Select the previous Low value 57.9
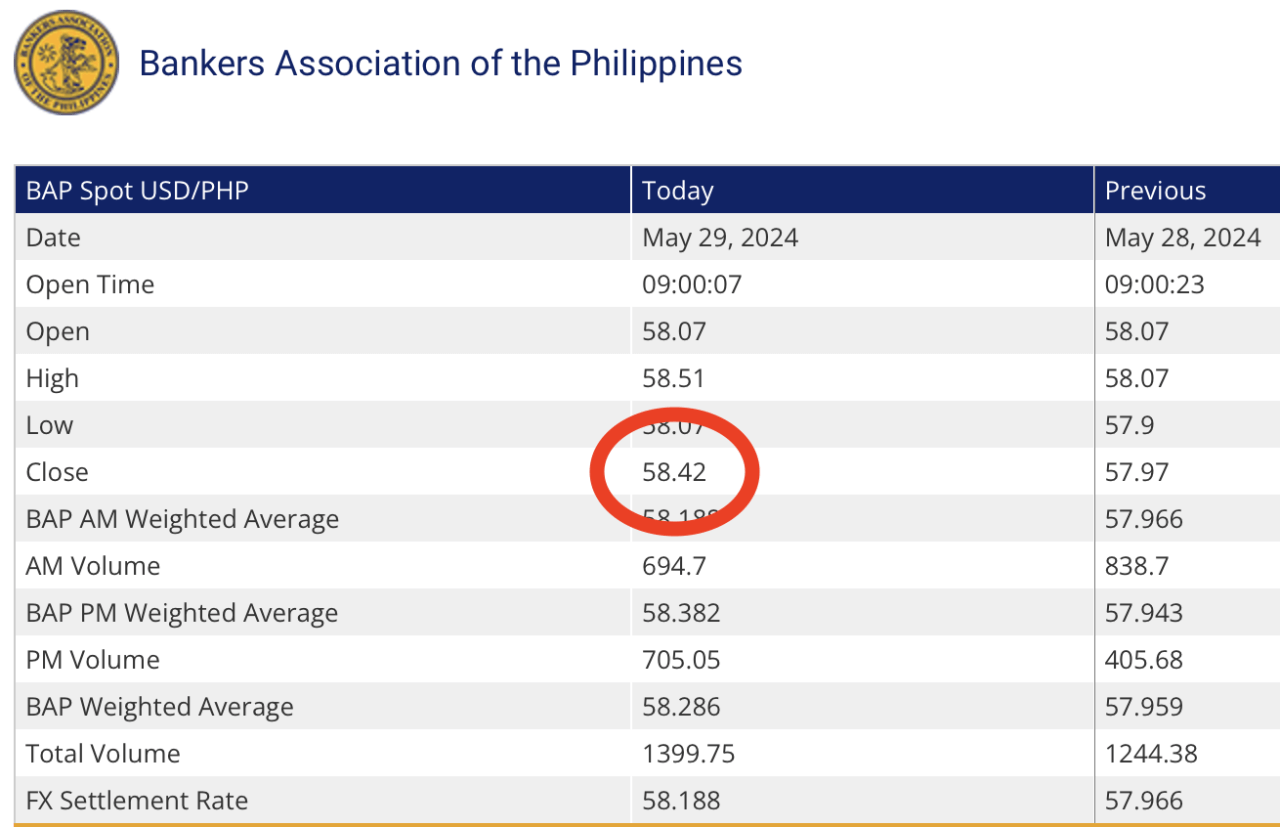The image size is (1280, 827). pyautogui.click(x=1129, y=426)
